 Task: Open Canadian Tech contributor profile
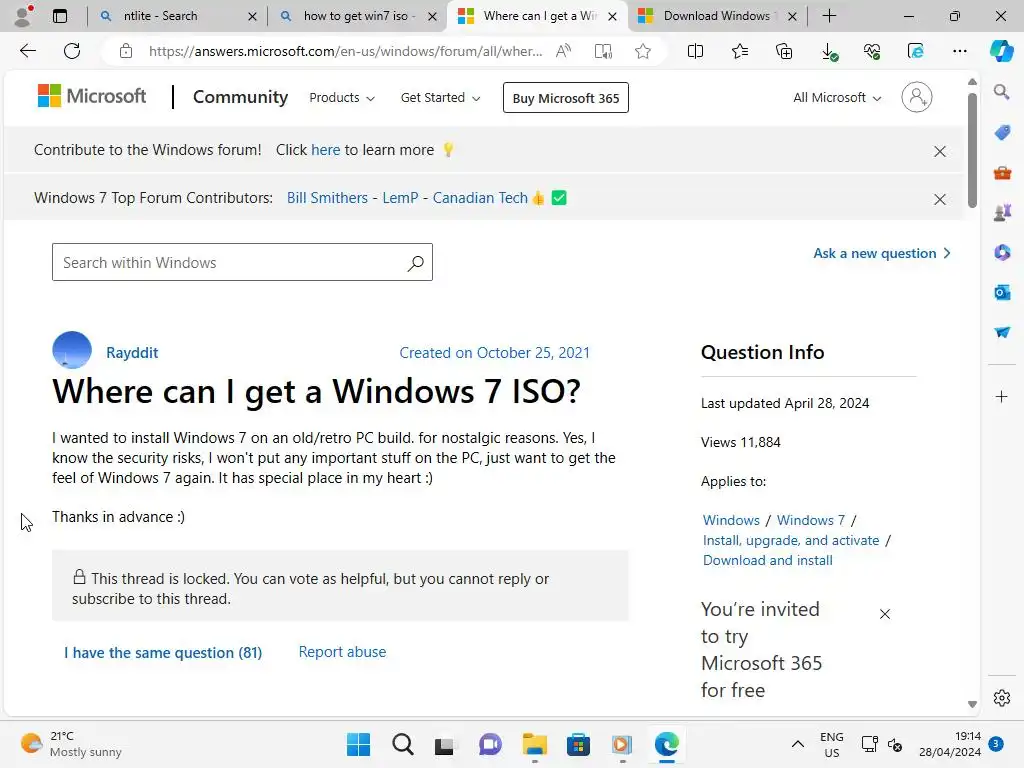point(480,198)
